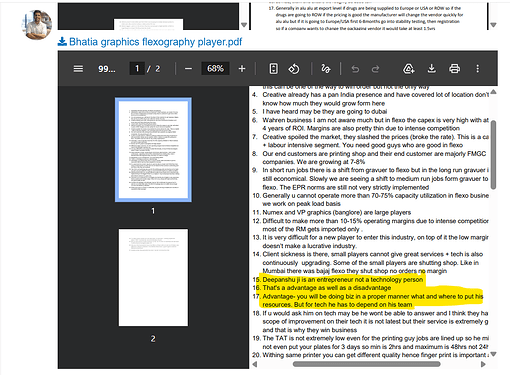Click the page number input field

(137, 69)
